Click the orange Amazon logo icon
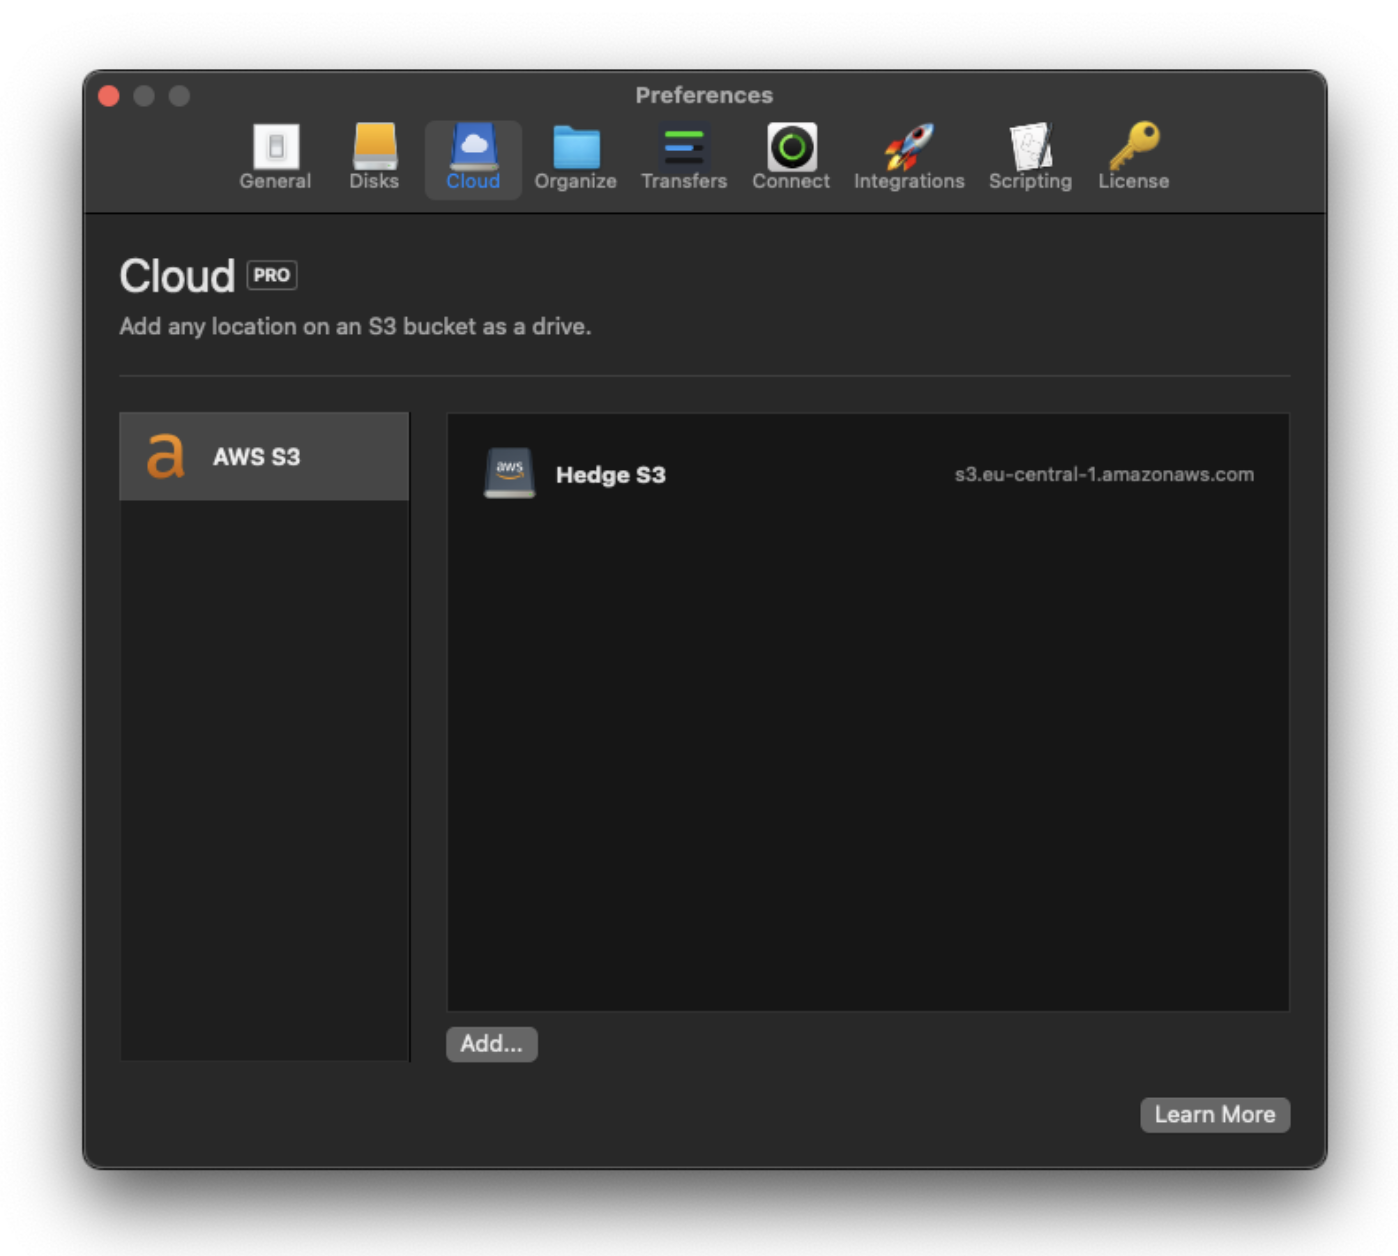Screen dimensions: 1398x1256 pyautogui.click(x=166, y=457)
